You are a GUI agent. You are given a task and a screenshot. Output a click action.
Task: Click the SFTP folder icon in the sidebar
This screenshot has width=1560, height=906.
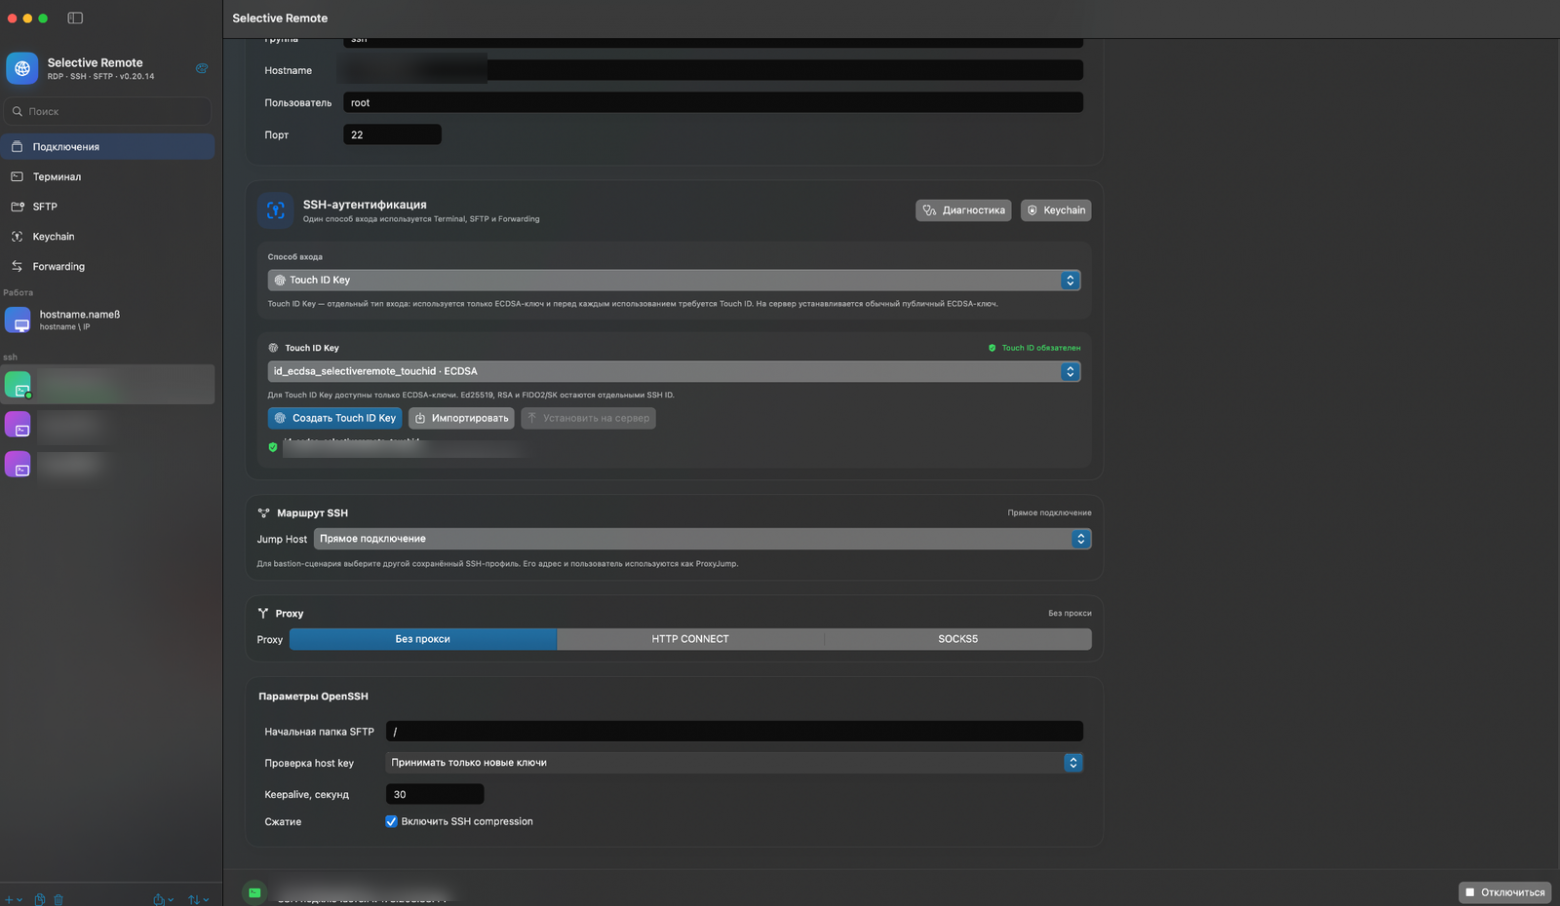pos(17,206)
